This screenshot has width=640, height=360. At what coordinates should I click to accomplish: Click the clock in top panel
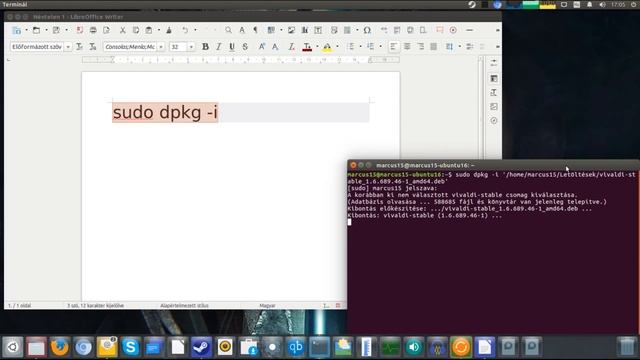pos(618,5)
